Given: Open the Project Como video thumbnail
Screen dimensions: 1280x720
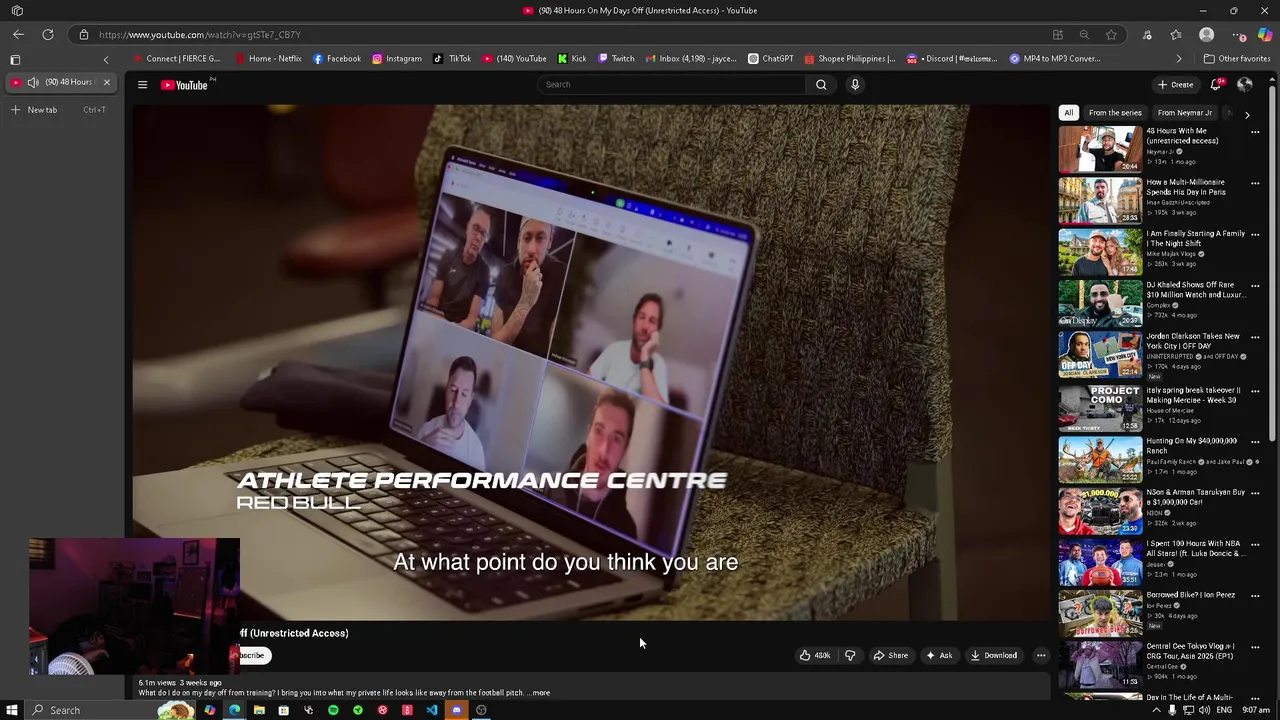Looking at the screenshot, I should tap(1100, 407).
